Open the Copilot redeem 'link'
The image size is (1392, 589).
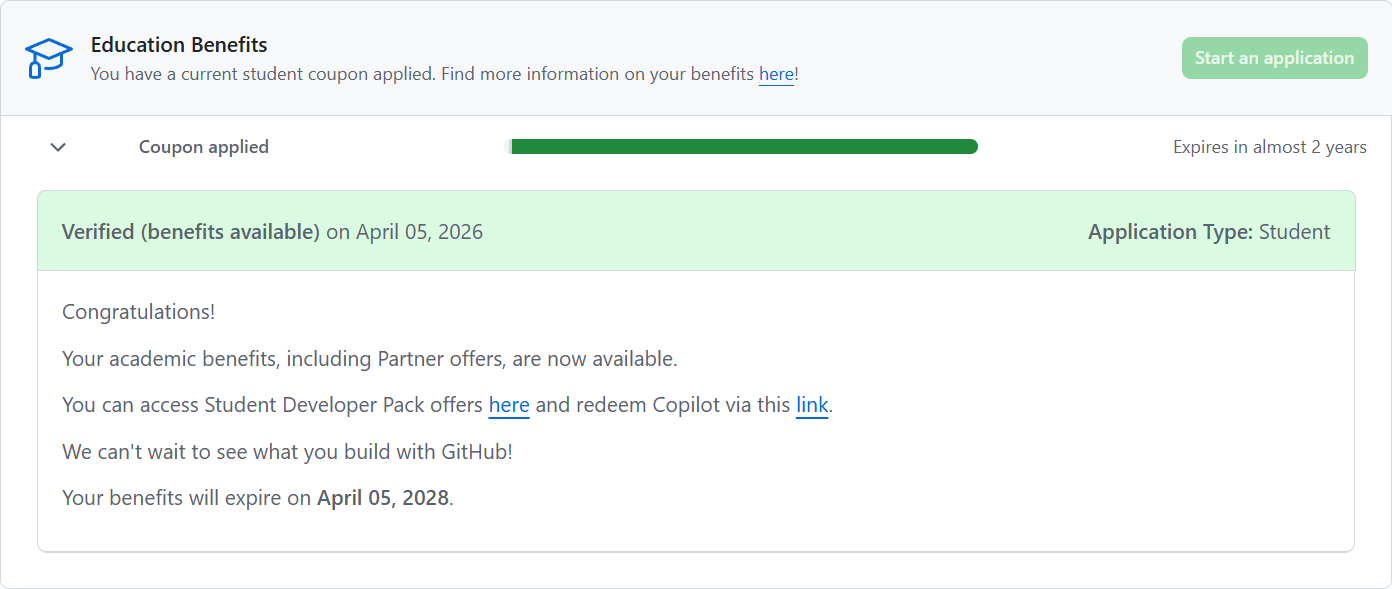812,405
